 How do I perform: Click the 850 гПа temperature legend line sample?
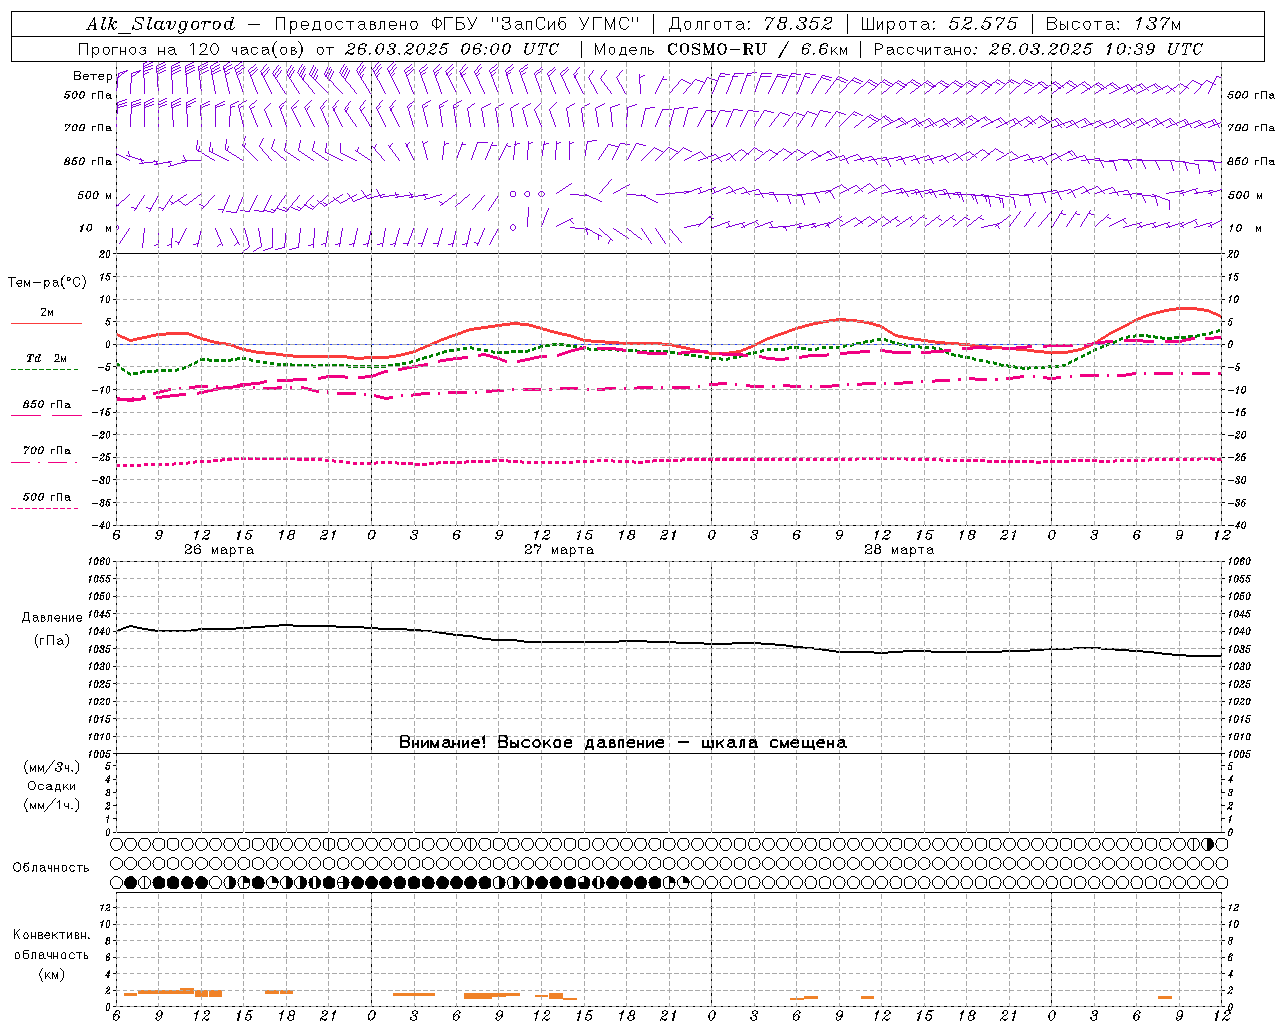point(46,415)
